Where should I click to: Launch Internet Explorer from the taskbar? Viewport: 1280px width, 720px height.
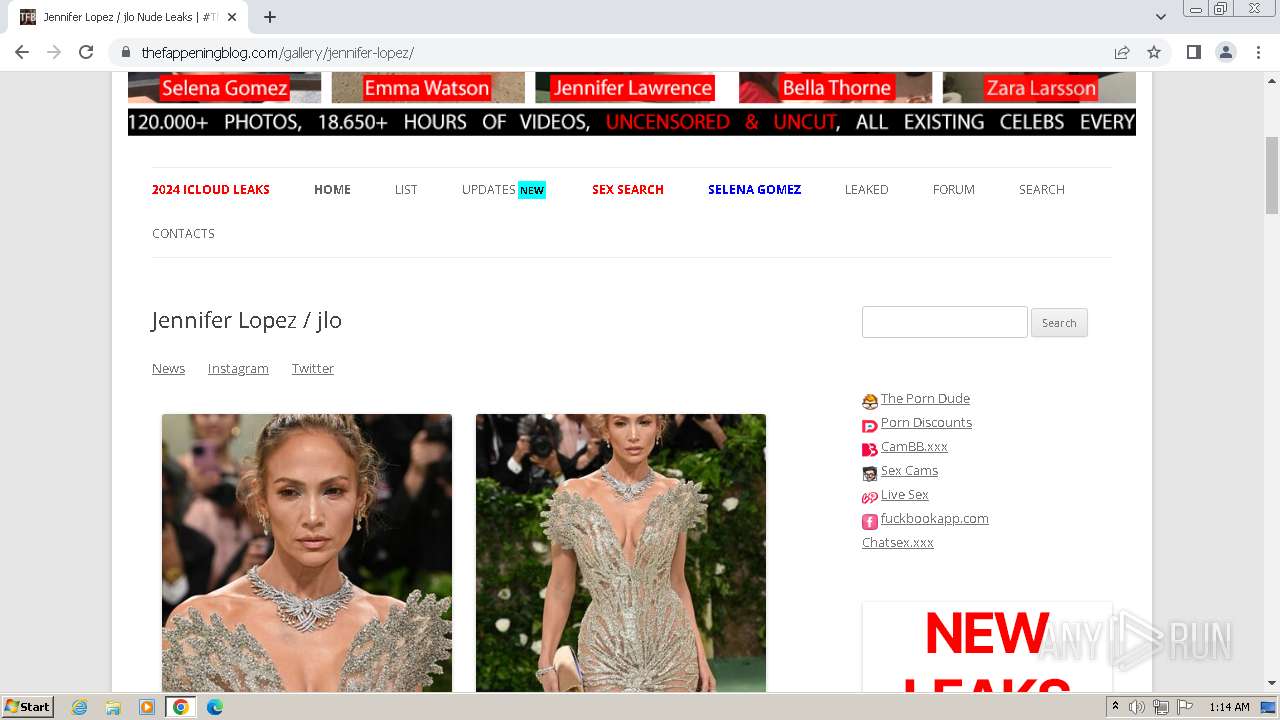coord(80,707)
